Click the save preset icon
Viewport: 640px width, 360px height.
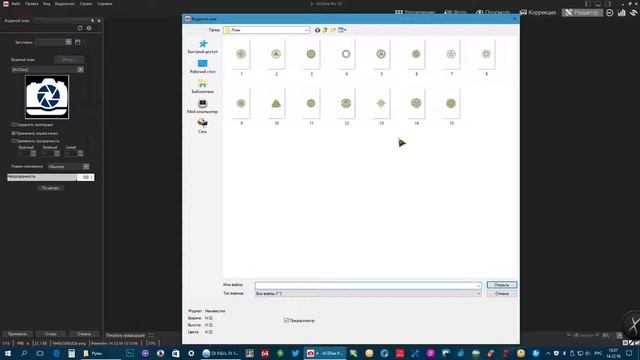(78, 42)
